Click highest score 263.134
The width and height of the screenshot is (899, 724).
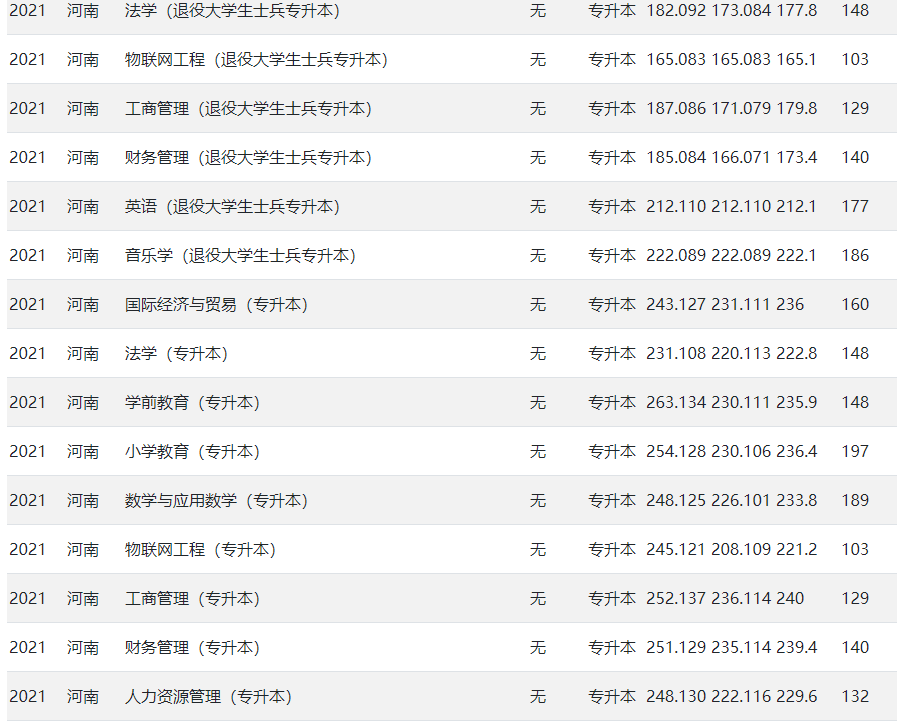[676, 402]
